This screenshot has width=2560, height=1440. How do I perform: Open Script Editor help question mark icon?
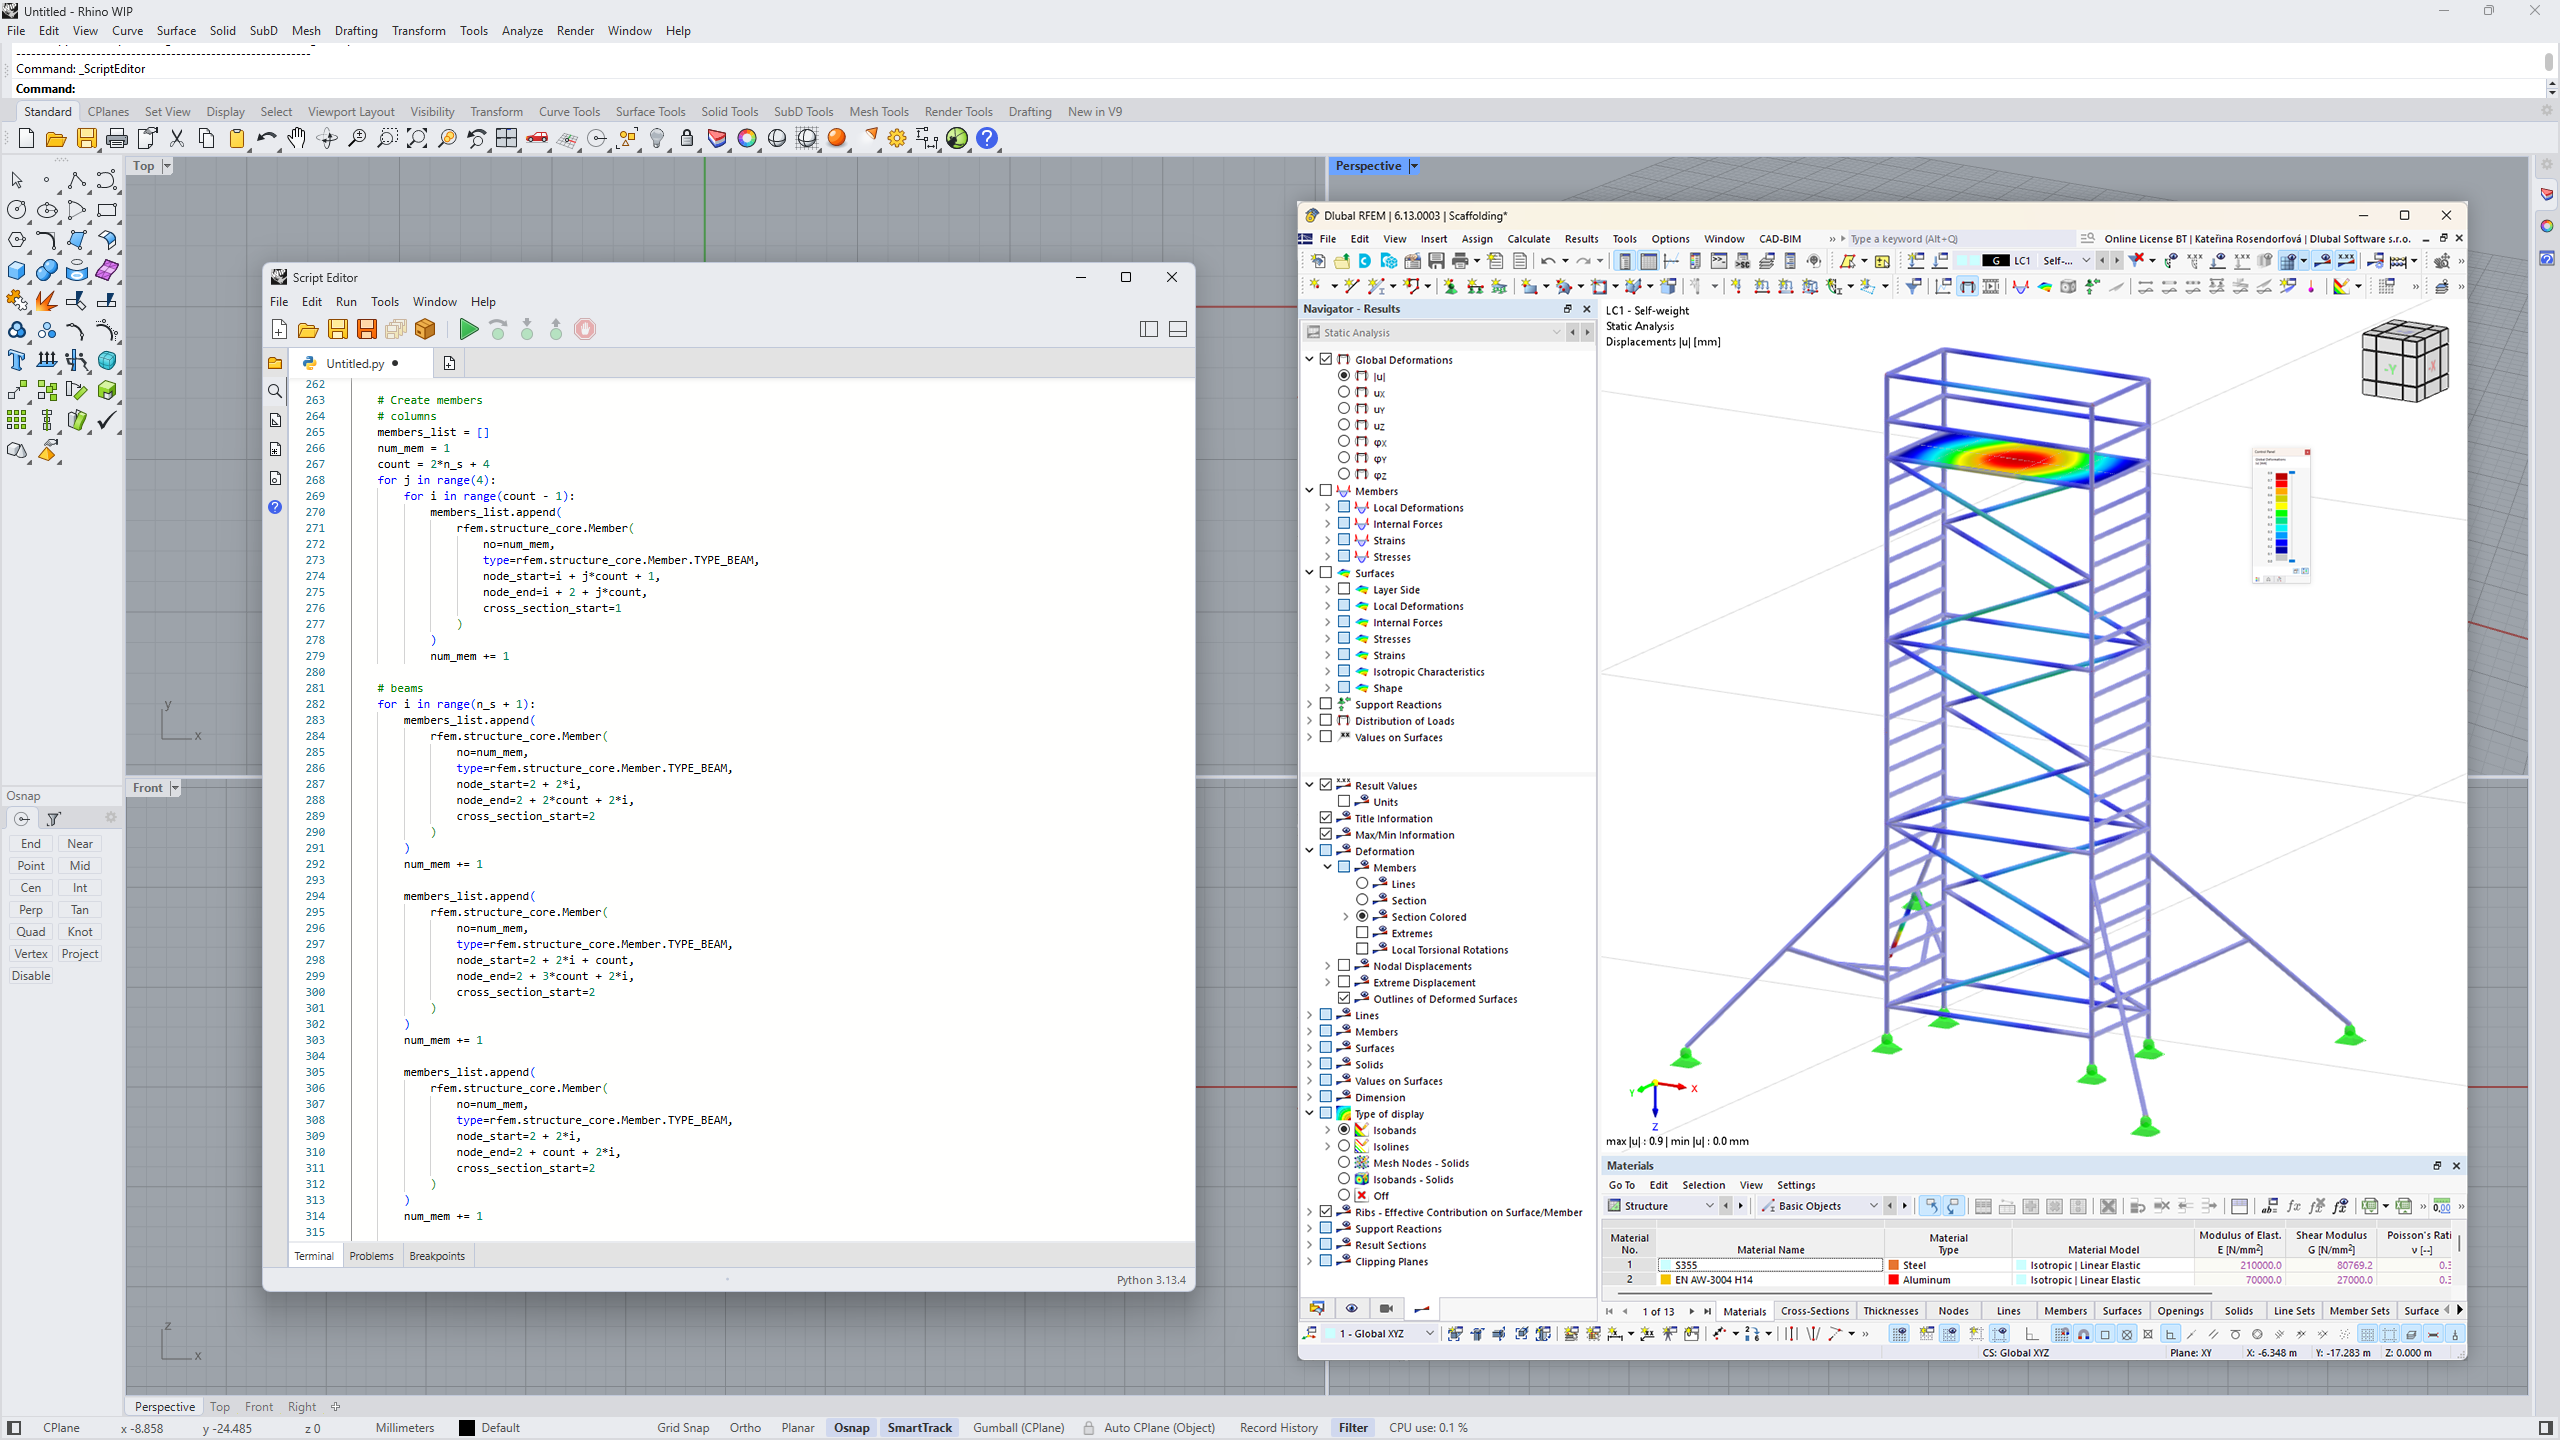point(274,507)
